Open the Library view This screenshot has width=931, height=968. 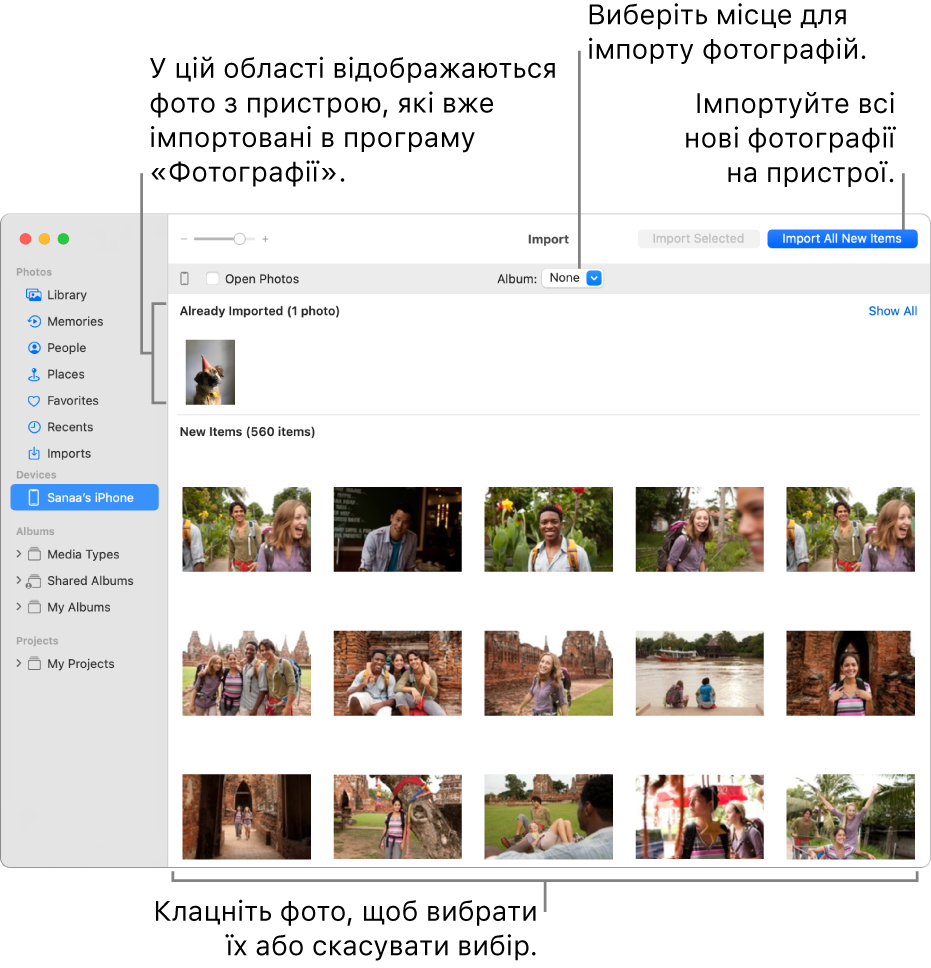[x=66, y=294]
